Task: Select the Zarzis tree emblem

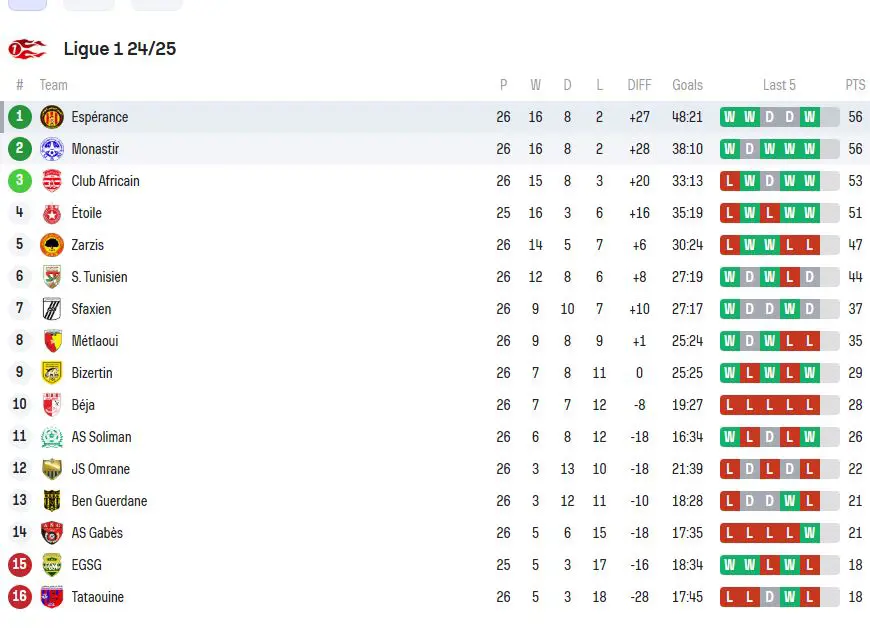Action: click(x=52, y=245)
